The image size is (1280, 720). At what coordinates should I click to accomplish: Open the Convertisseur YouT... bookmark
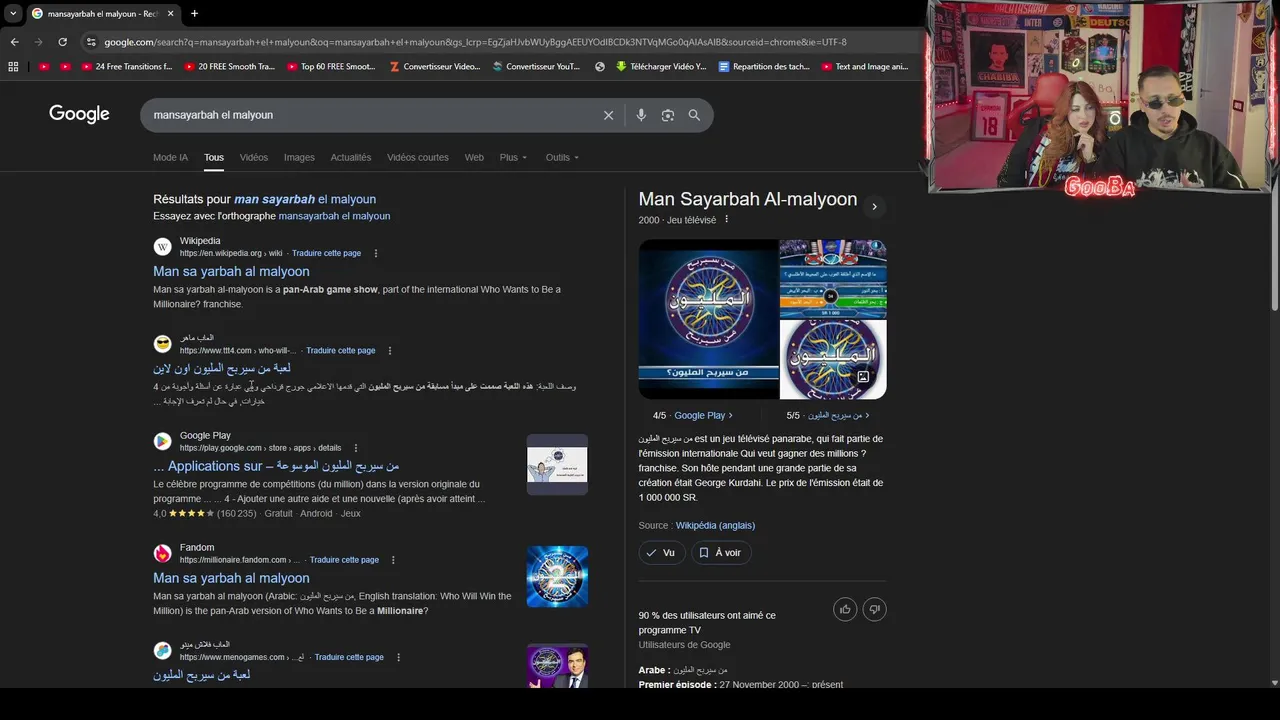click(537, 67)
